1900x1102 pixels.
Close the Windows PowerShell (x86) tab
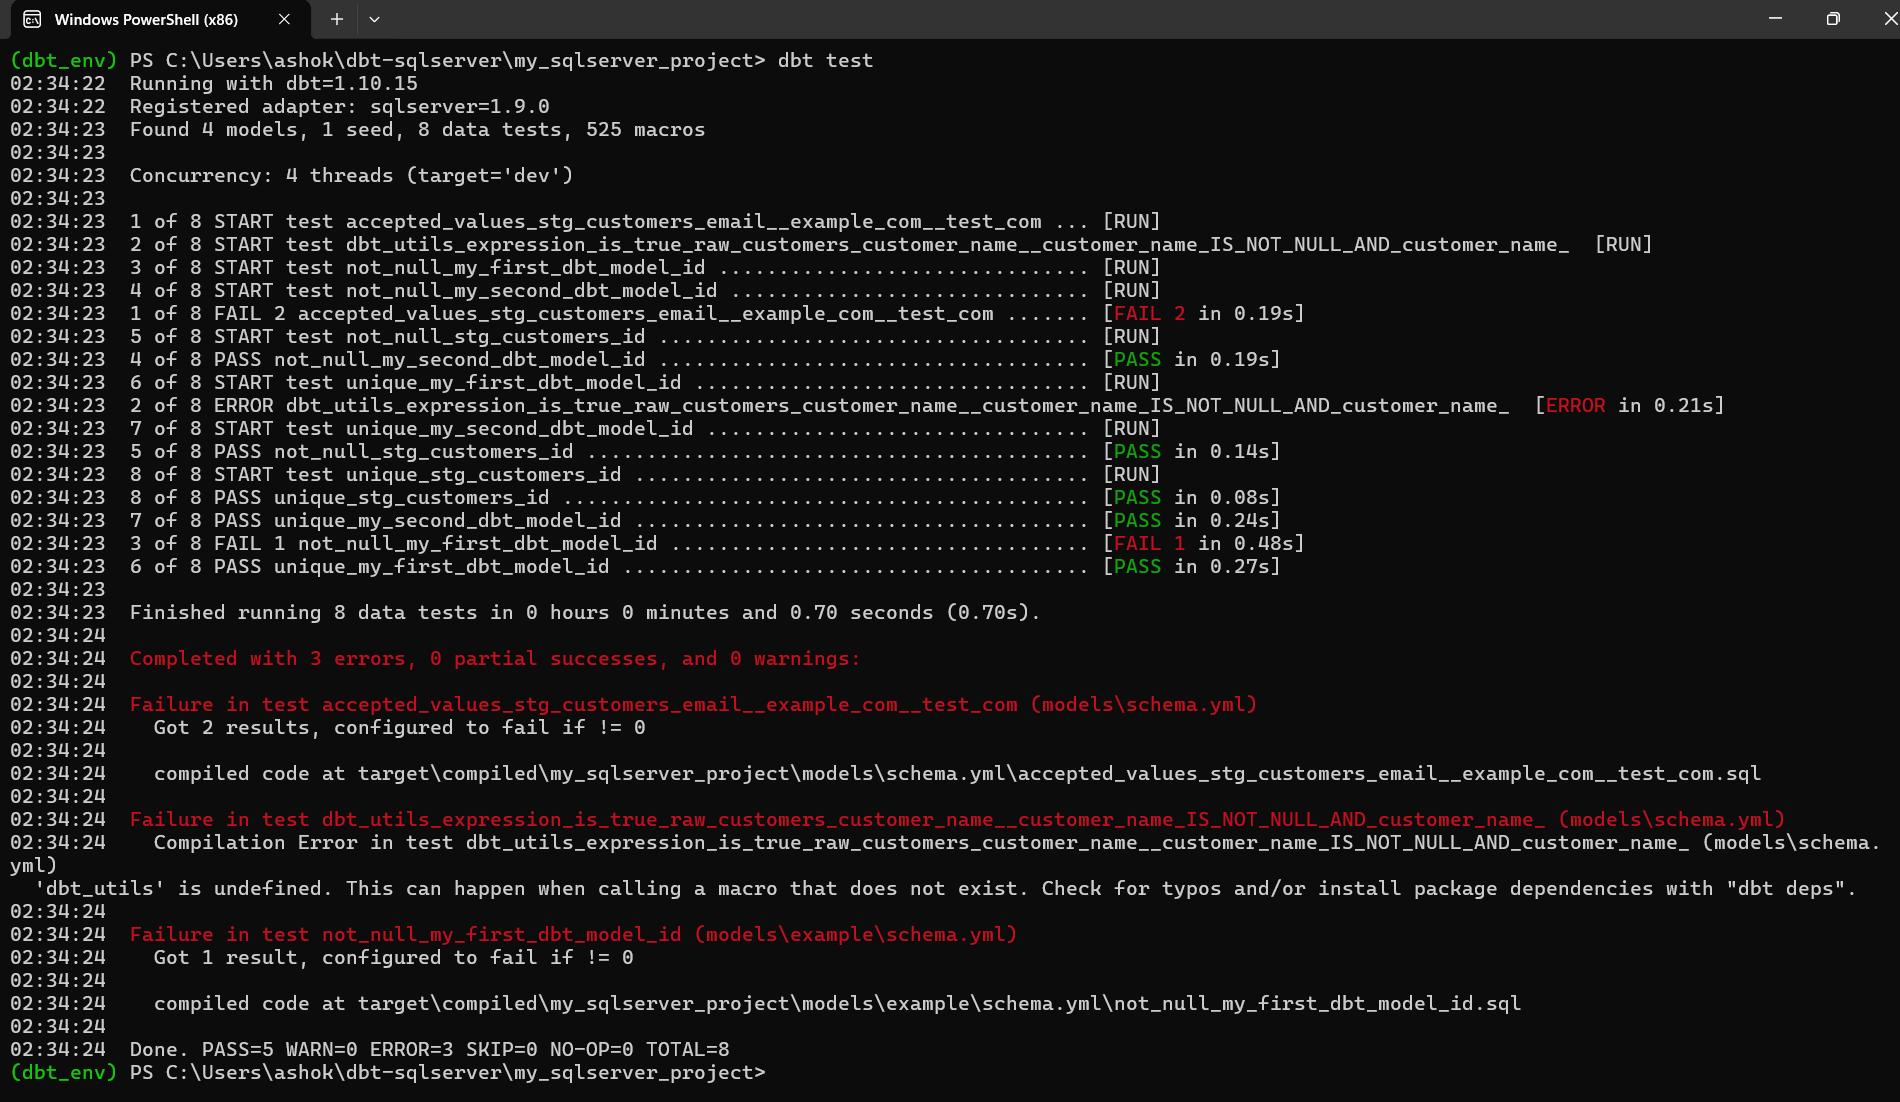(284, 19)
